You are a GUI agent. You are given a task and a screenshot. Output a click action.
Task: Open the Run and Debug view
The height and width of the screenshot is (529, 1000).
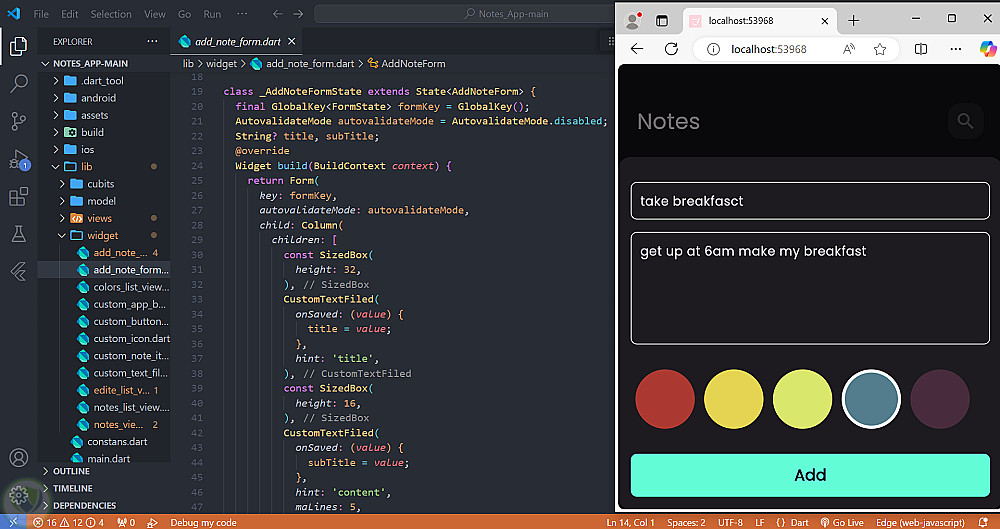[18, 159]
